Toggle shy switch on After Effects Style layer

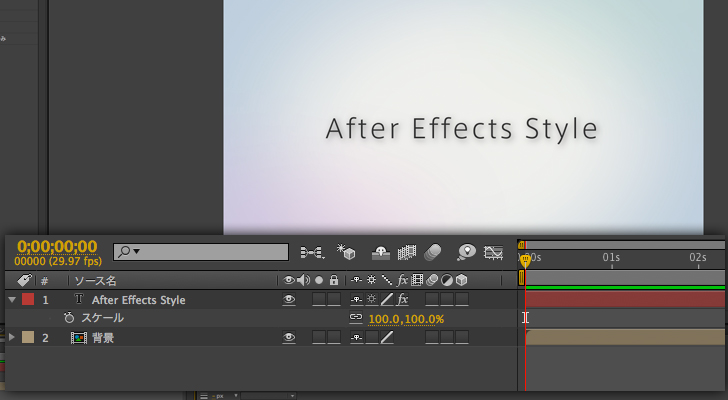356,300
